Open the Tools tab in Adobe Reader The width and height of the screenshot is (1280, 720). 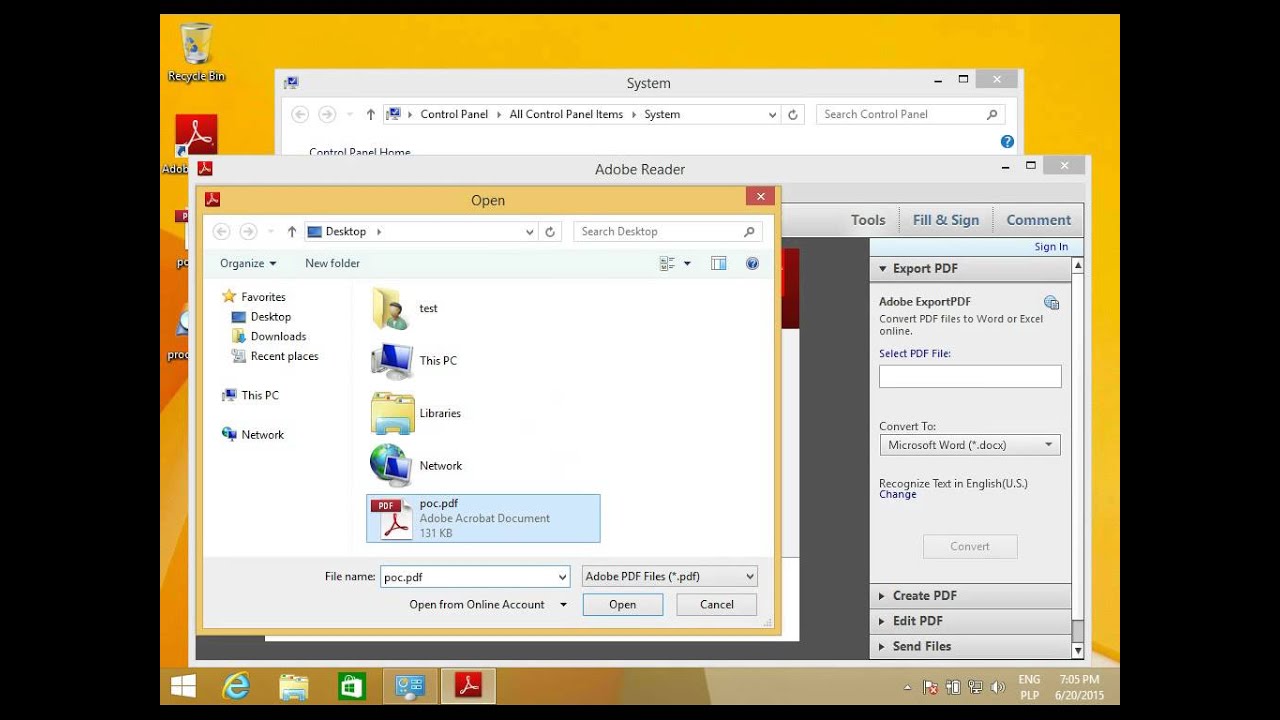[x=868, y=220]
